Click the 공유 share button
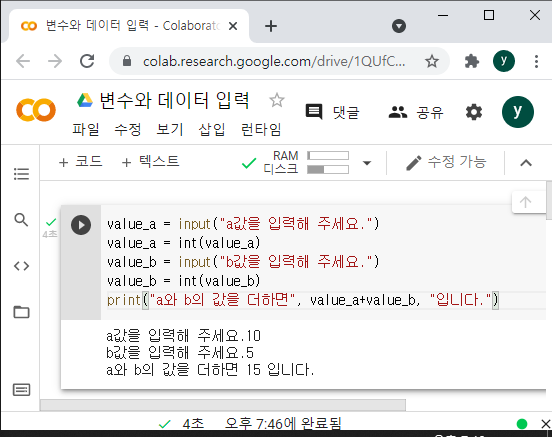 (416, 112)
